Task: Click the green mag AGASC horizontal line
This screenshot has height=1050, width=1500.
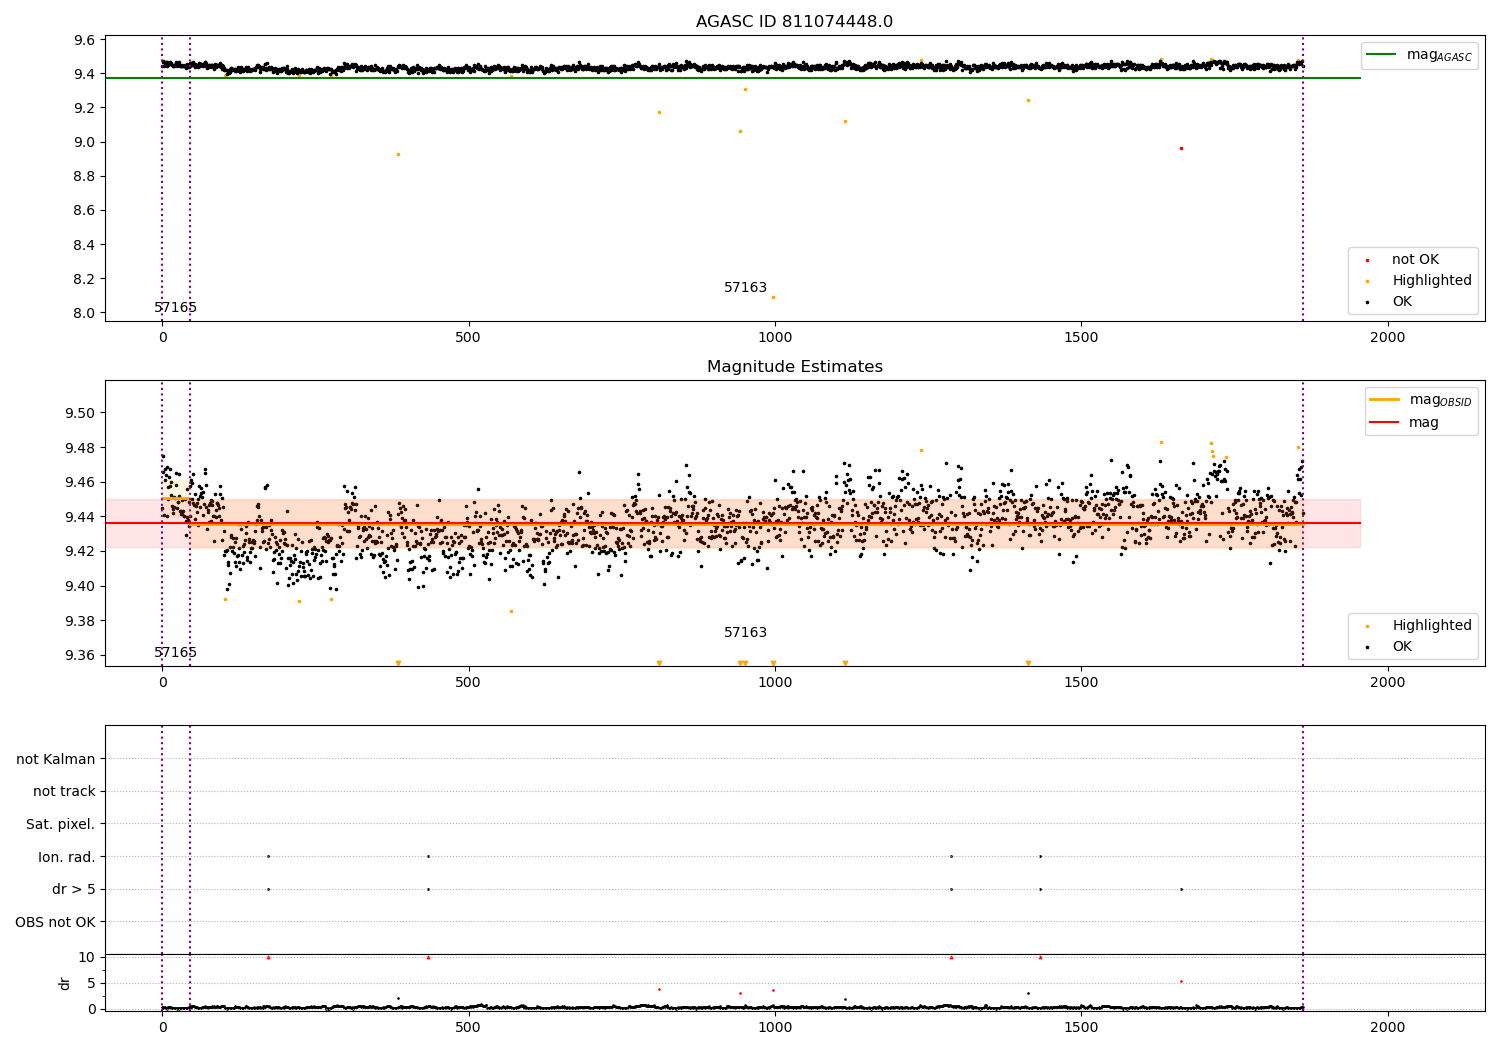Action: coord(733,78)
